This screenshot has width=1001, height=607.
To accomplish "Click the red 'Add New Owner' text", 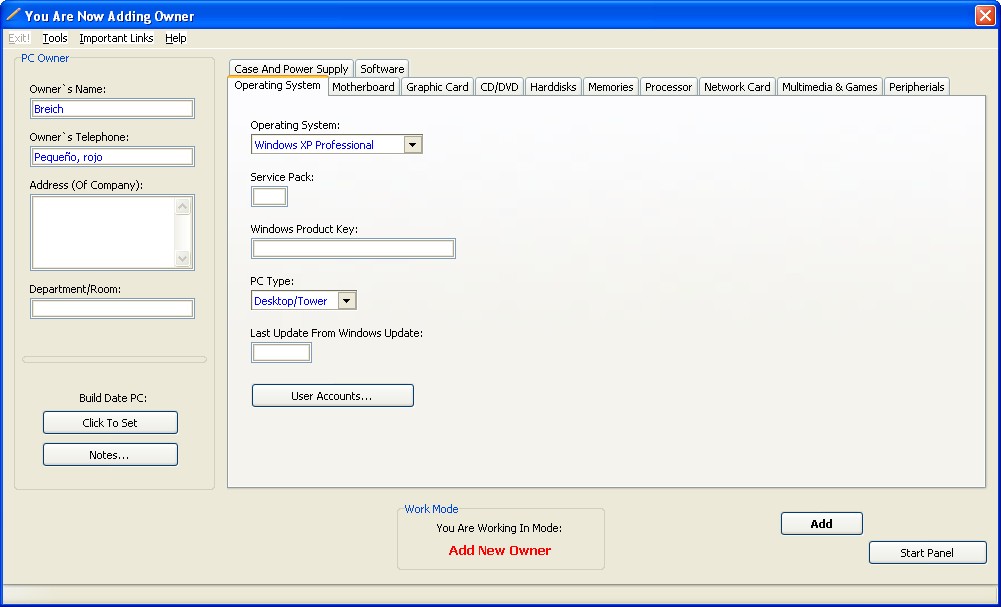I will point(500,550).
